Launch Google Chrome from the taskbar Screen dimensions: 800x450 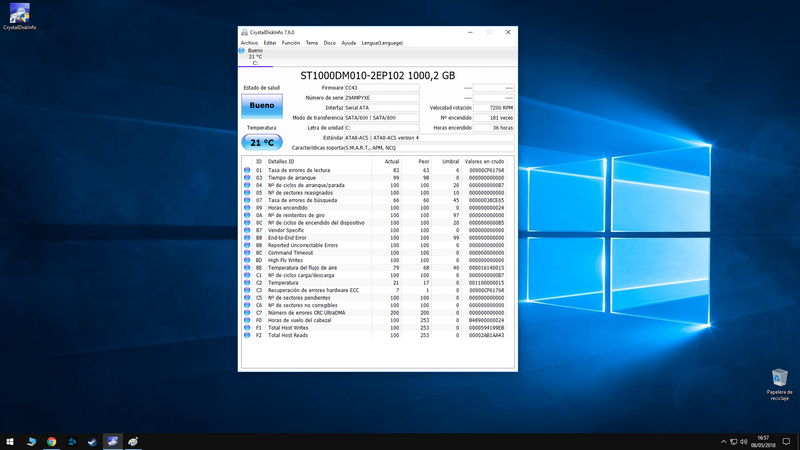pyautogui.click(x=52, y=442)
